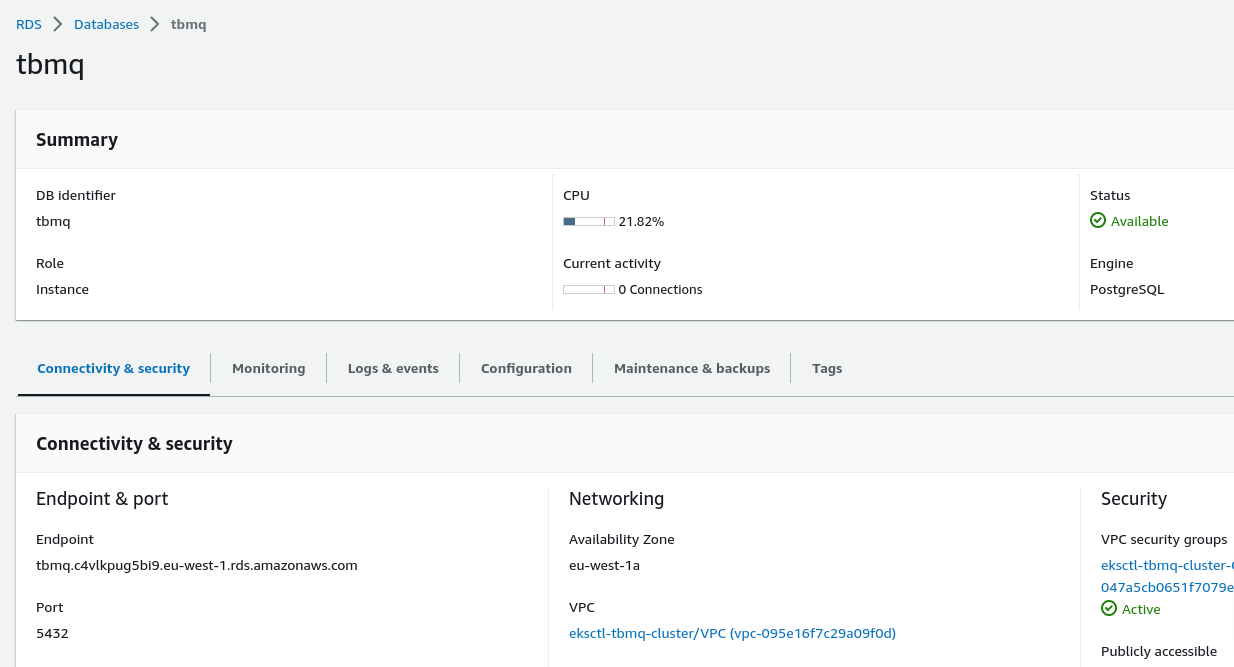Screen dimensions: 1234x667
Task: Click the port value 5432
Action: 52,633
